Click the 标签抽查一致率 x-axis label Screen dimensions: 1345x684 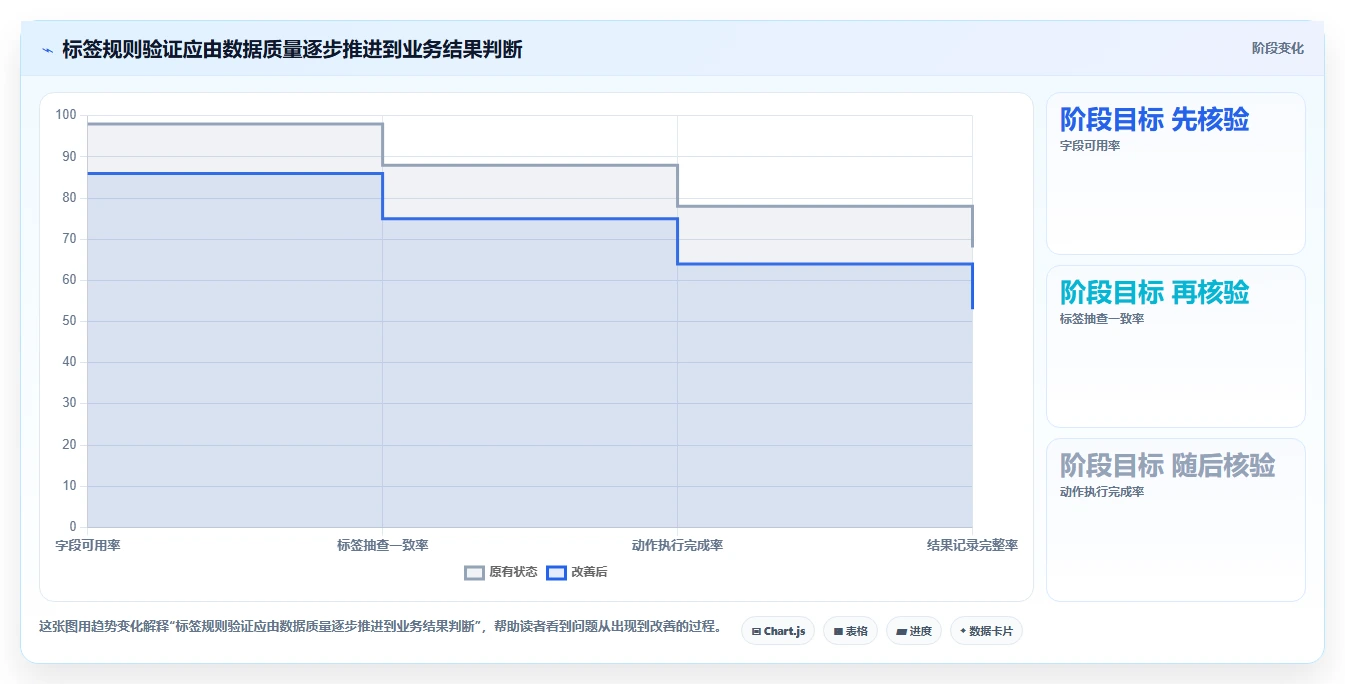[x=383, y=545]
